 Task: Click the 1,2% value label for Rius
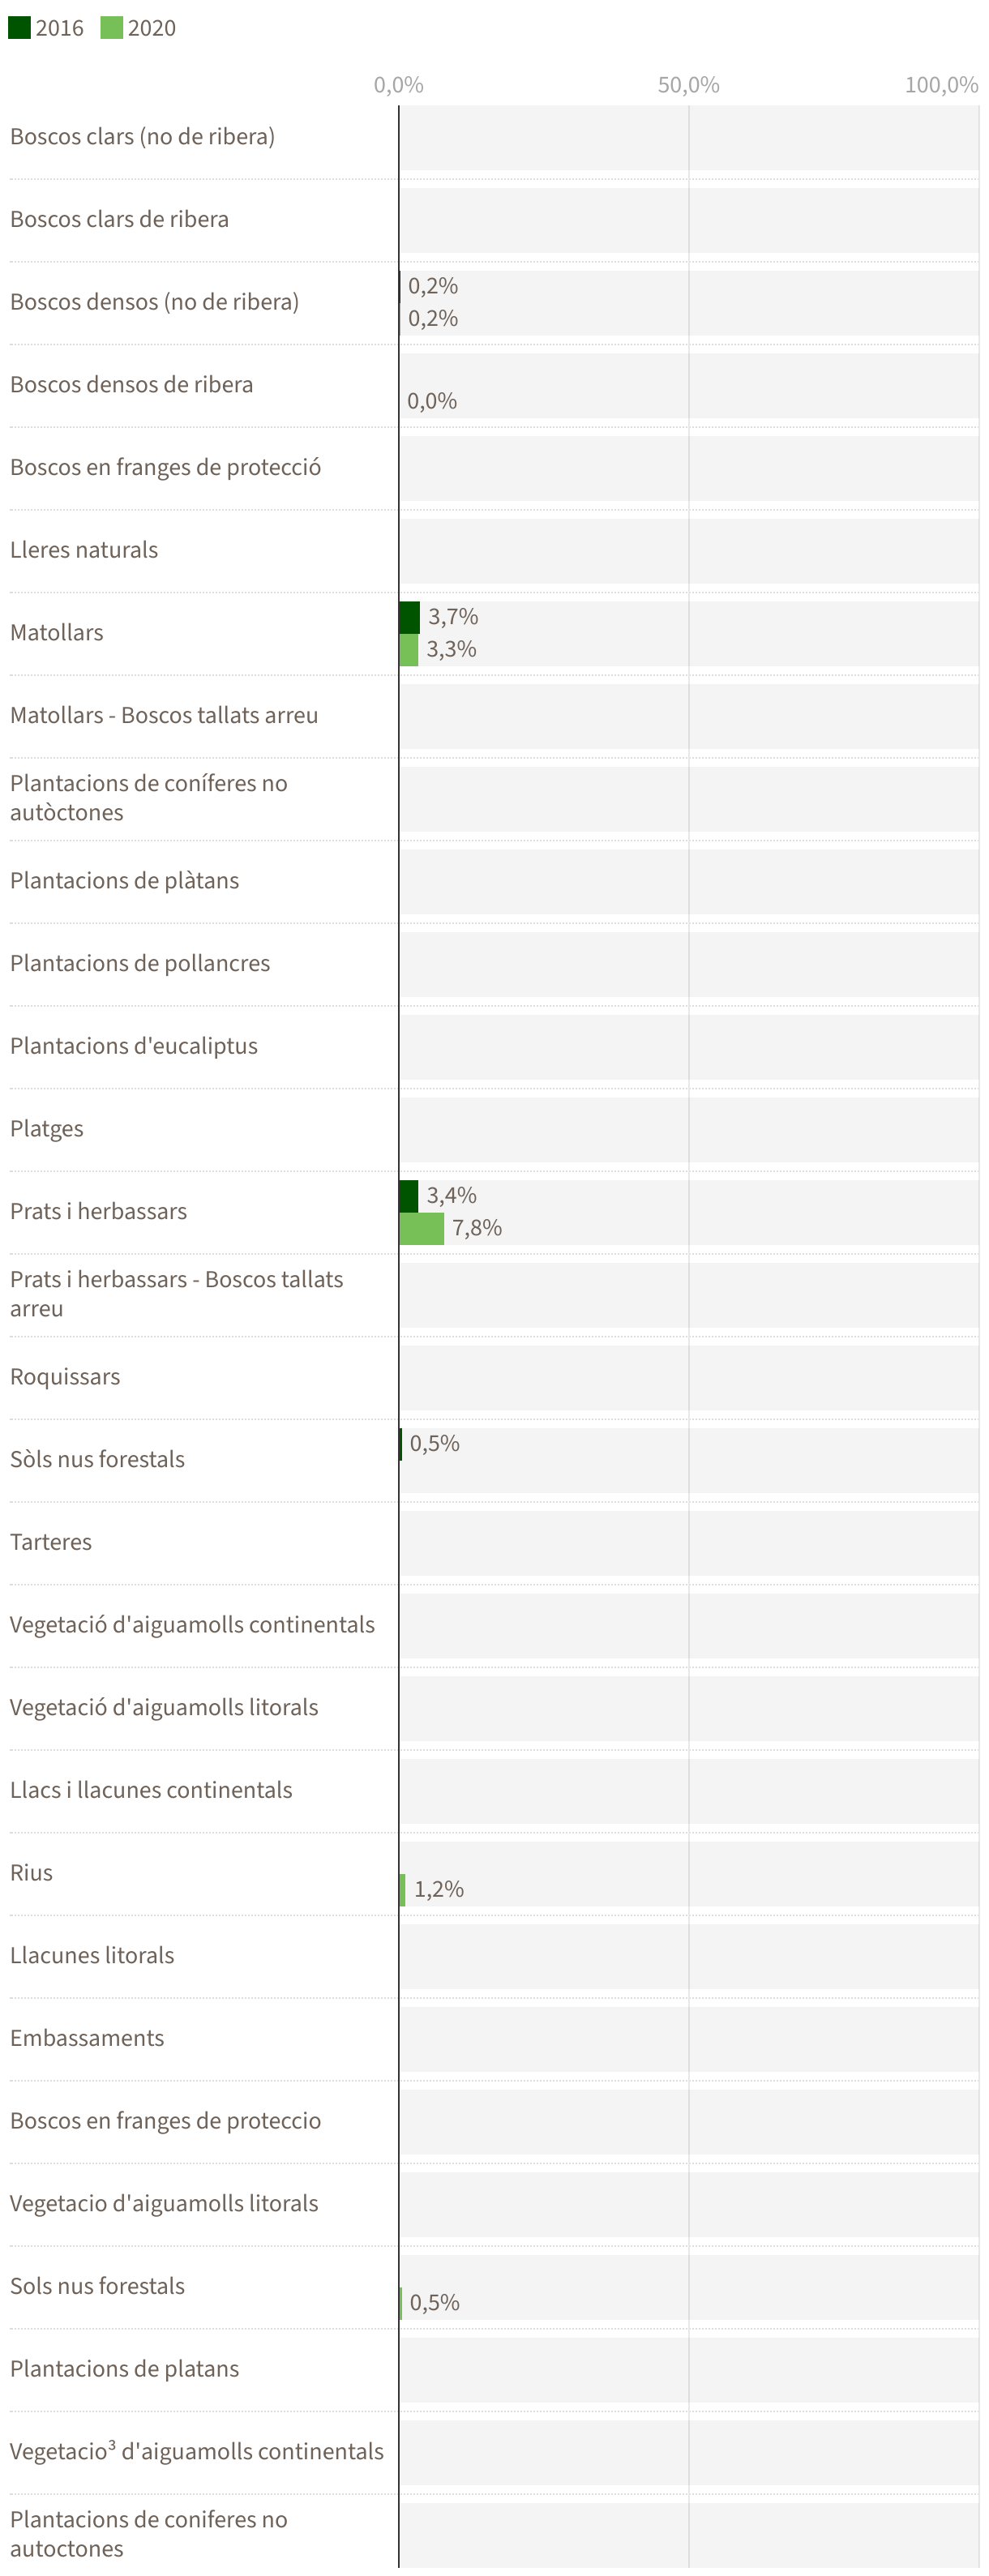(439, 1889)
